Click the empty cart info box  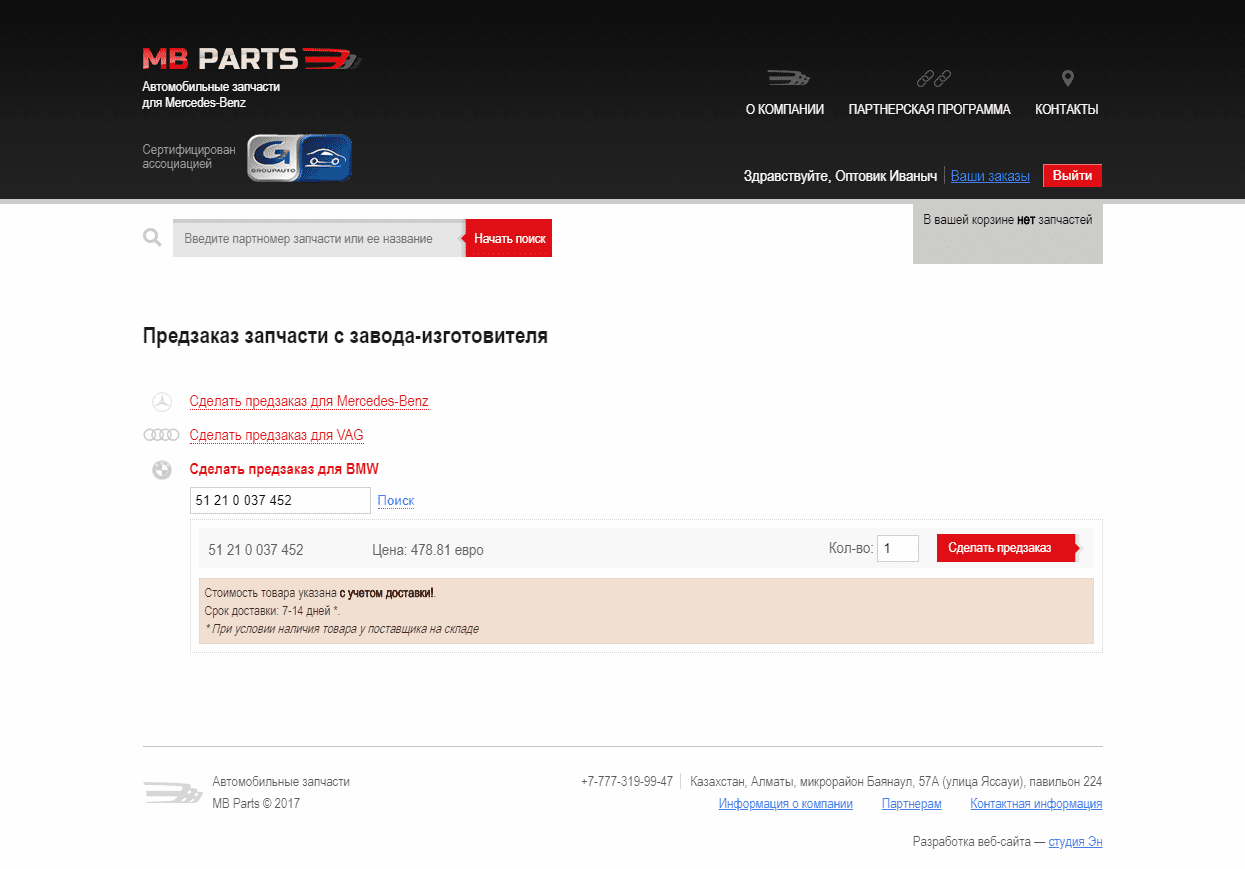pos(1008,233)
